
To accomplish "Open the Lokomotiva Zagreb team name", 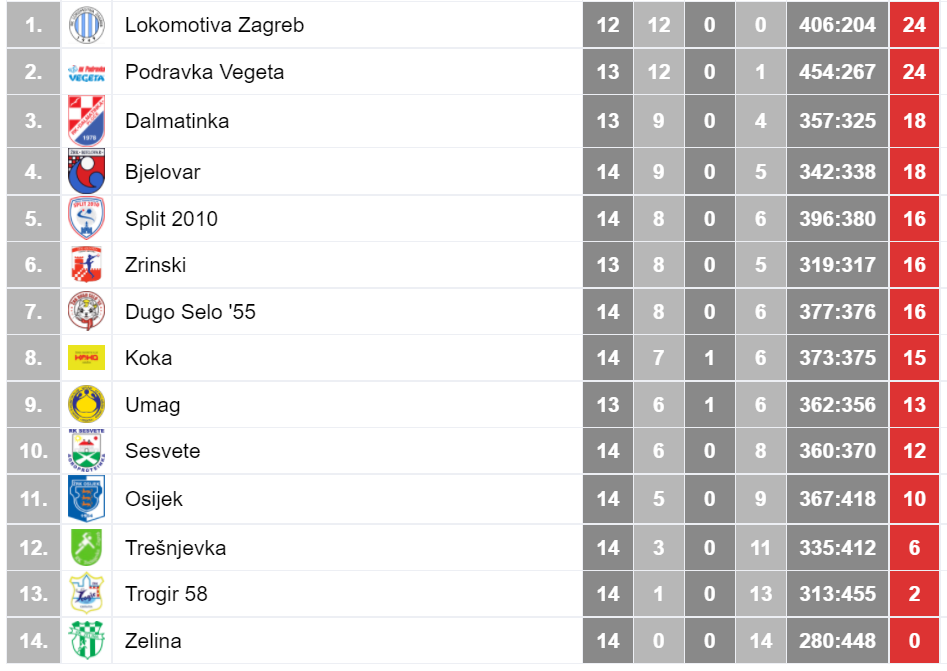I will (214, 25).
